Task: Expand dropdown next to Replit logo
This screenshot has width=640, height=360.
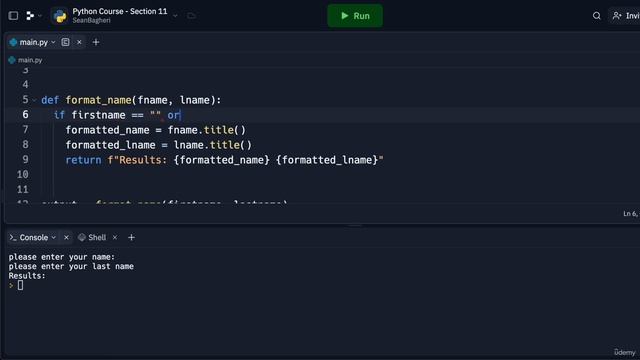Action: [x=40, y=16]
